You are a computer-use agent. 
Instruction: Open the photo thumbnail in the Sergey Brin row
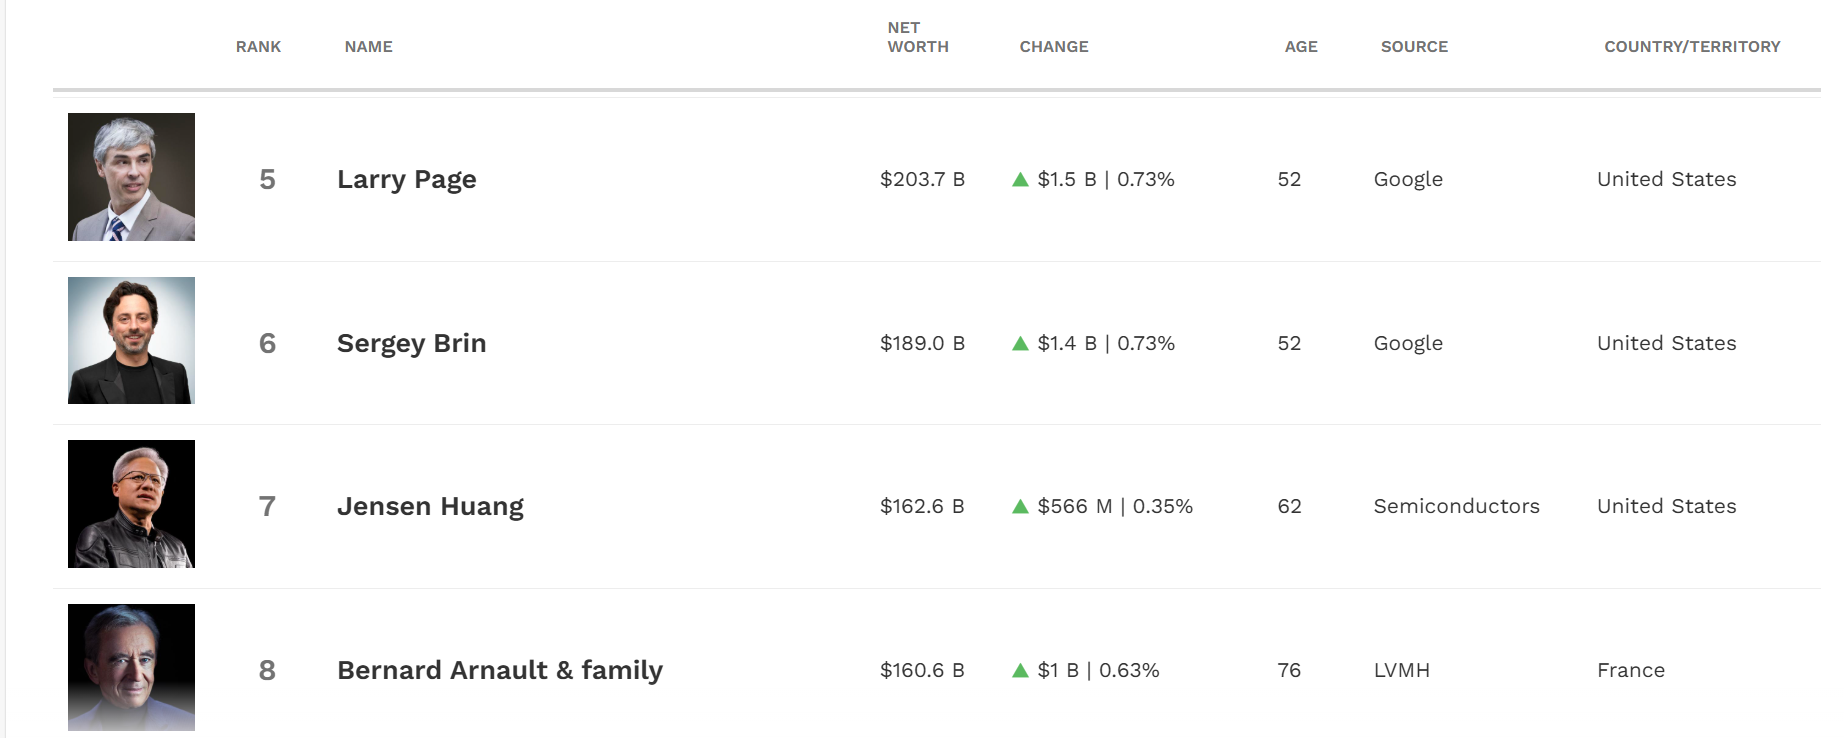pos(131,341)
